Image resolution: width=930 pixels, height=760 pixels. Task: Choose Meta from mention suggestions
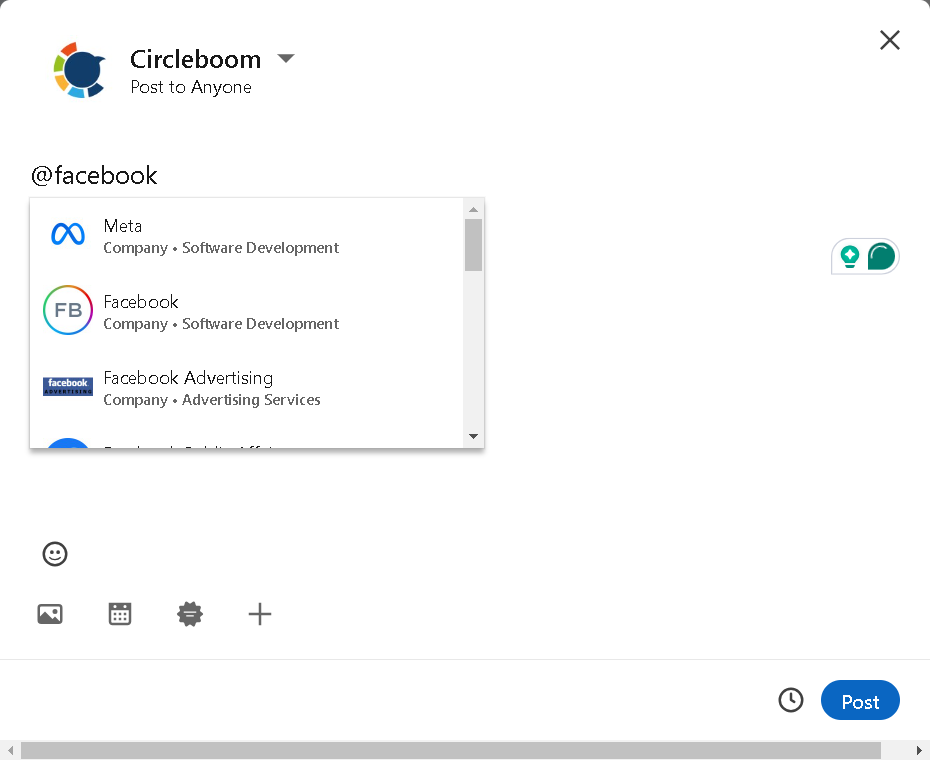click(246, 236)
